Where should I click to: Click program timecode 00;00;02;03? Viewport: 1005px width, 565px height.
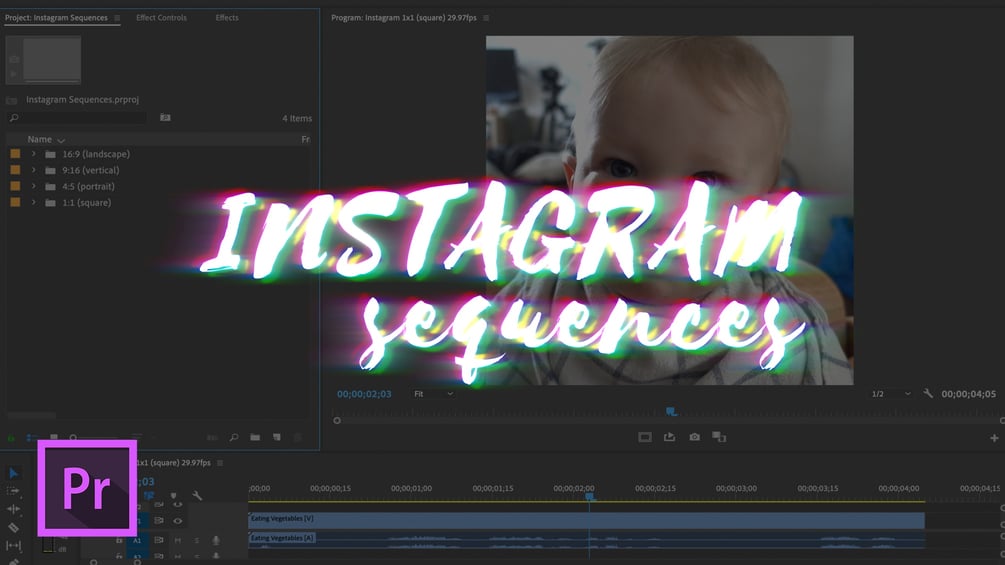(x=364, y=394)
